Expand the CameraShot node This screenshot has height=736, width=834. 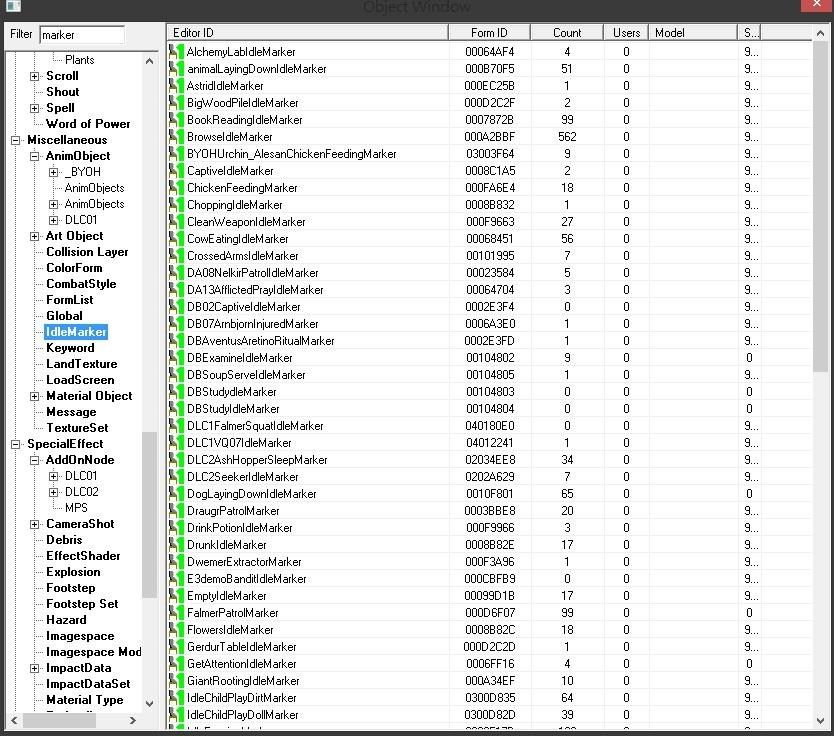point(35,524)
